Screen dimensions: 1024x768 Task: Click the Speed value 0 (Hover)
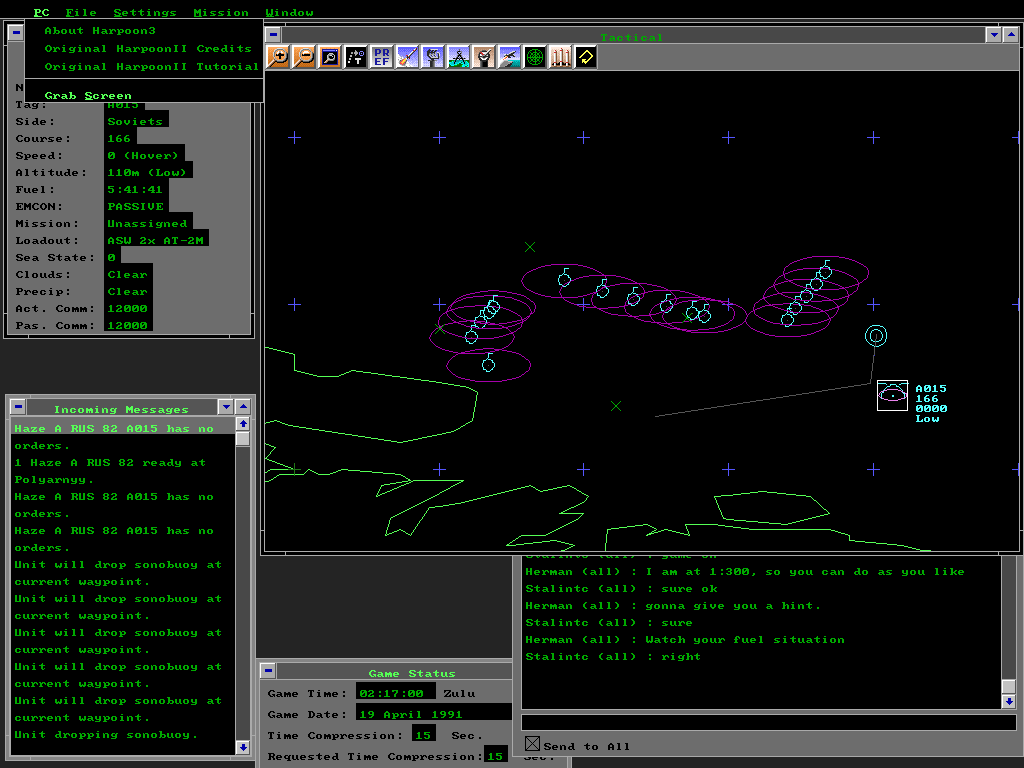point(144,155)
